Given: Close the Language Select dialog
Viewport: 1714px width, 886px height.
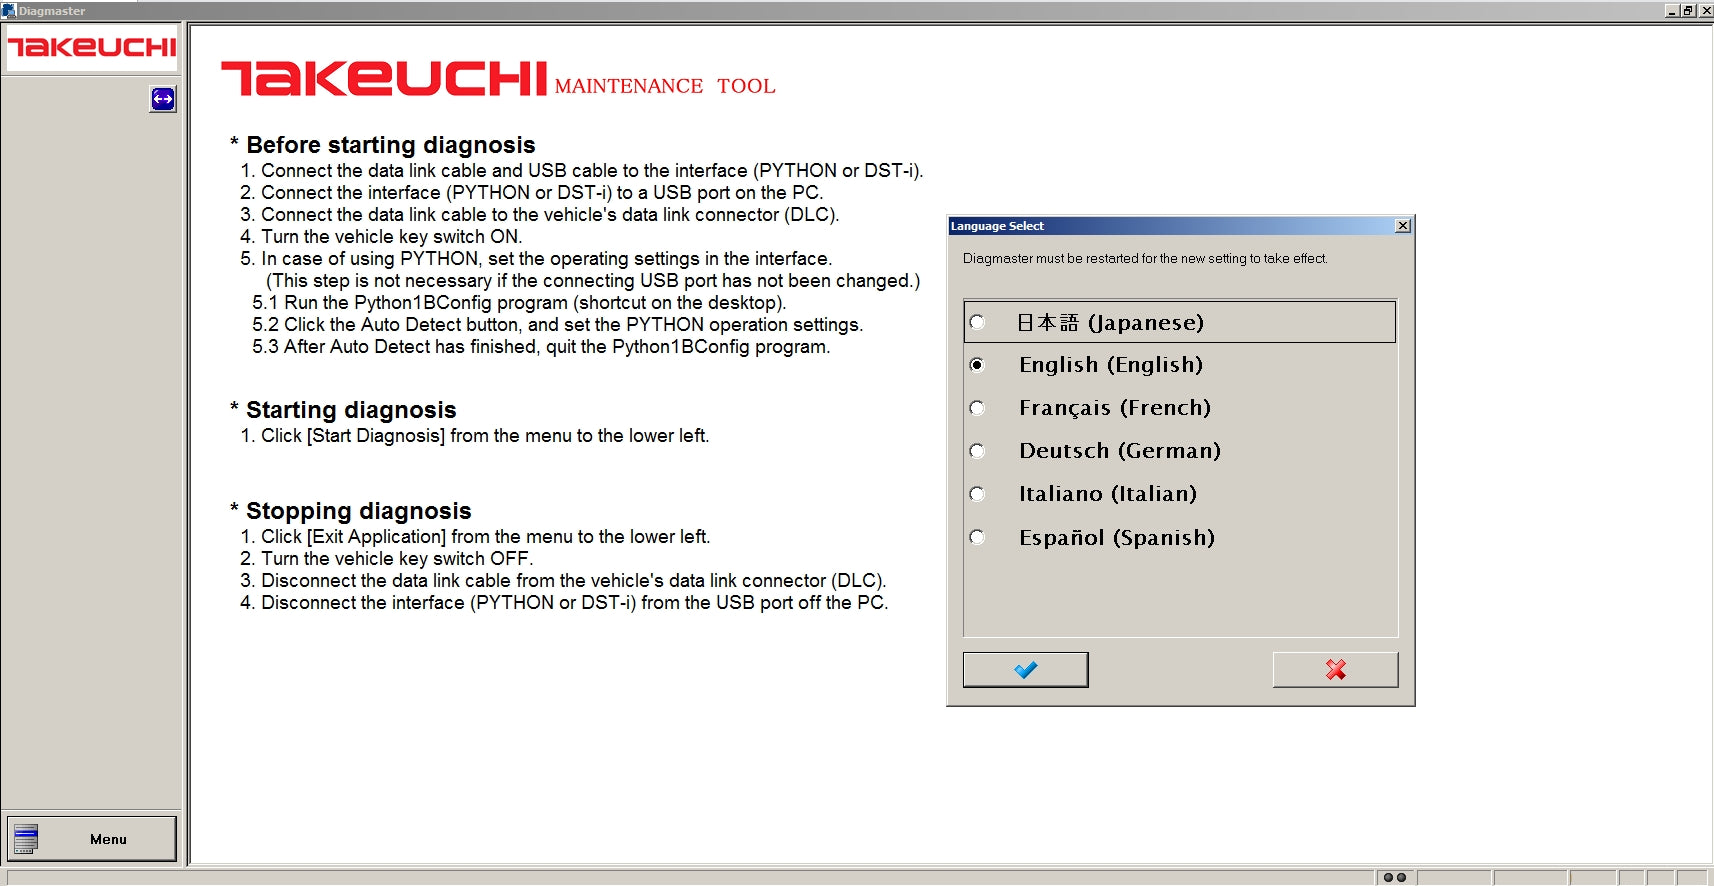Looking at the screenshot, I should coord(1403,226).
